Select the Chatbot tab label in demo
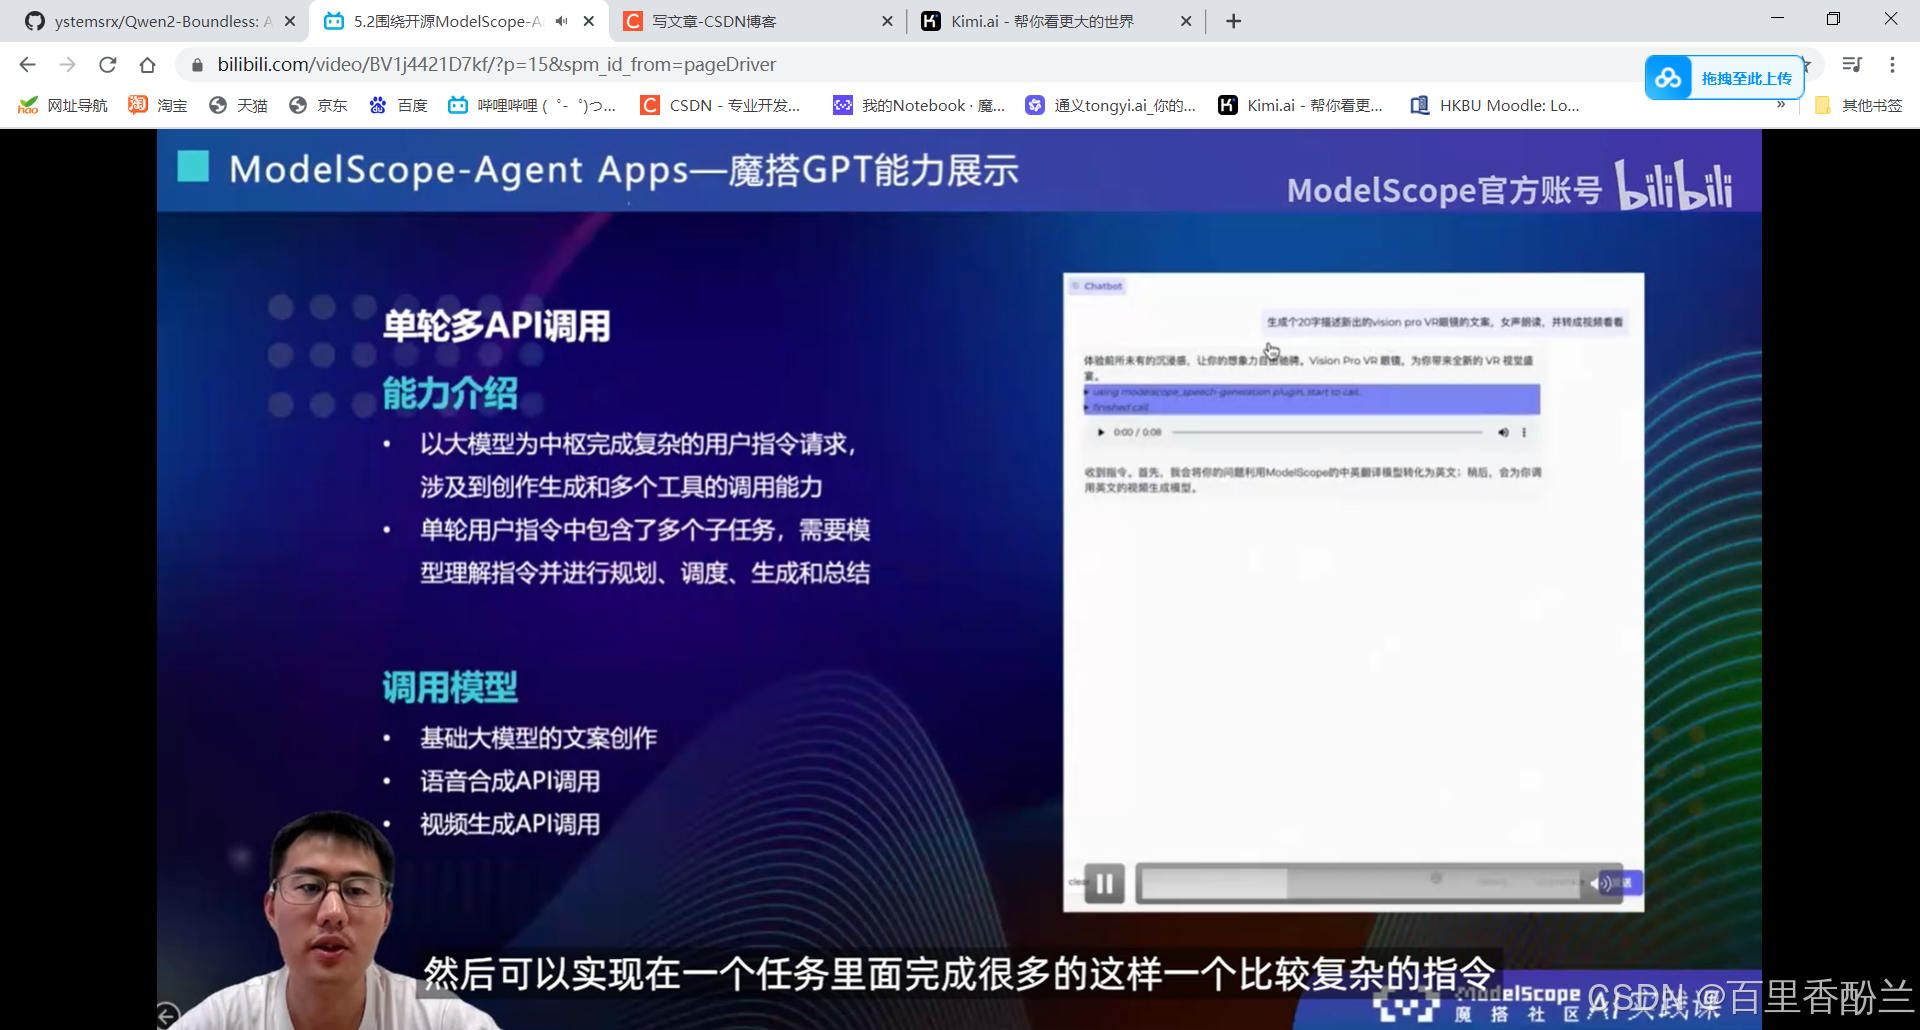 tap(1098, 286)
